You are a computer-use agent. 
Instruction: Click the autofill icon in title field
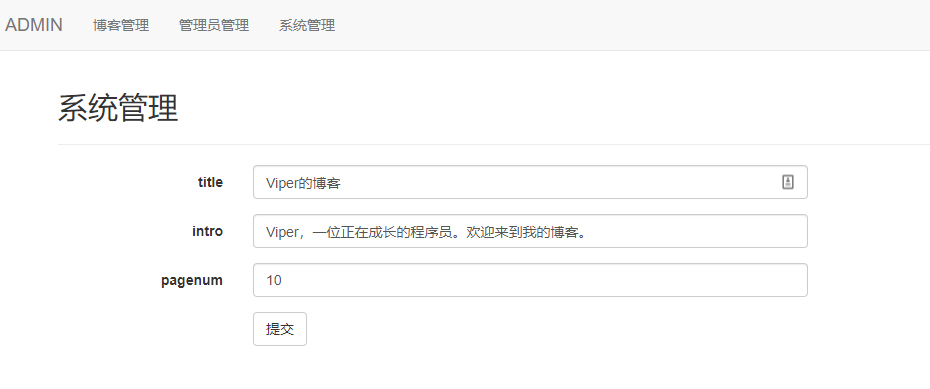click(x=788, y=182)
